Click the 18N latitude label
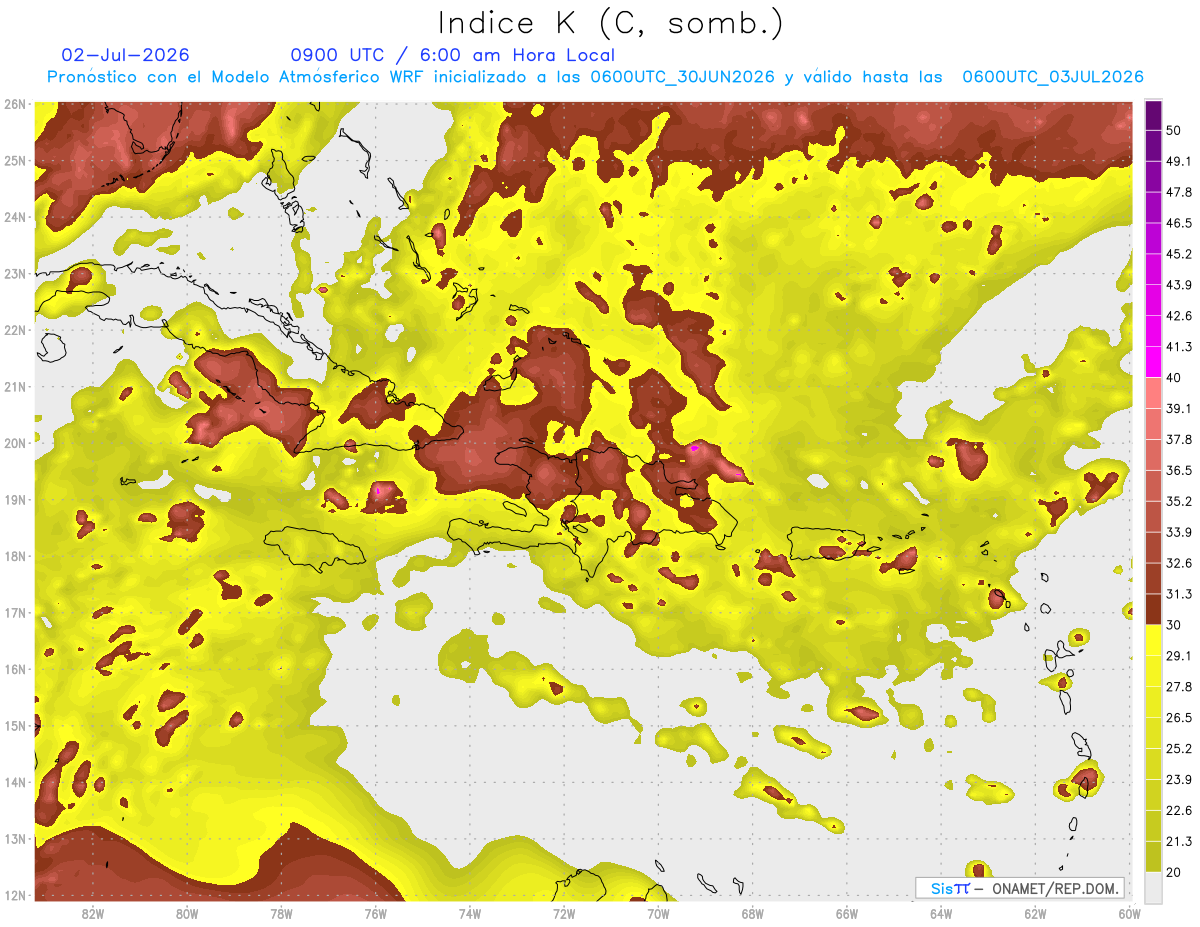Viewport: 1200px width, 927px height. tap(15, 556)
